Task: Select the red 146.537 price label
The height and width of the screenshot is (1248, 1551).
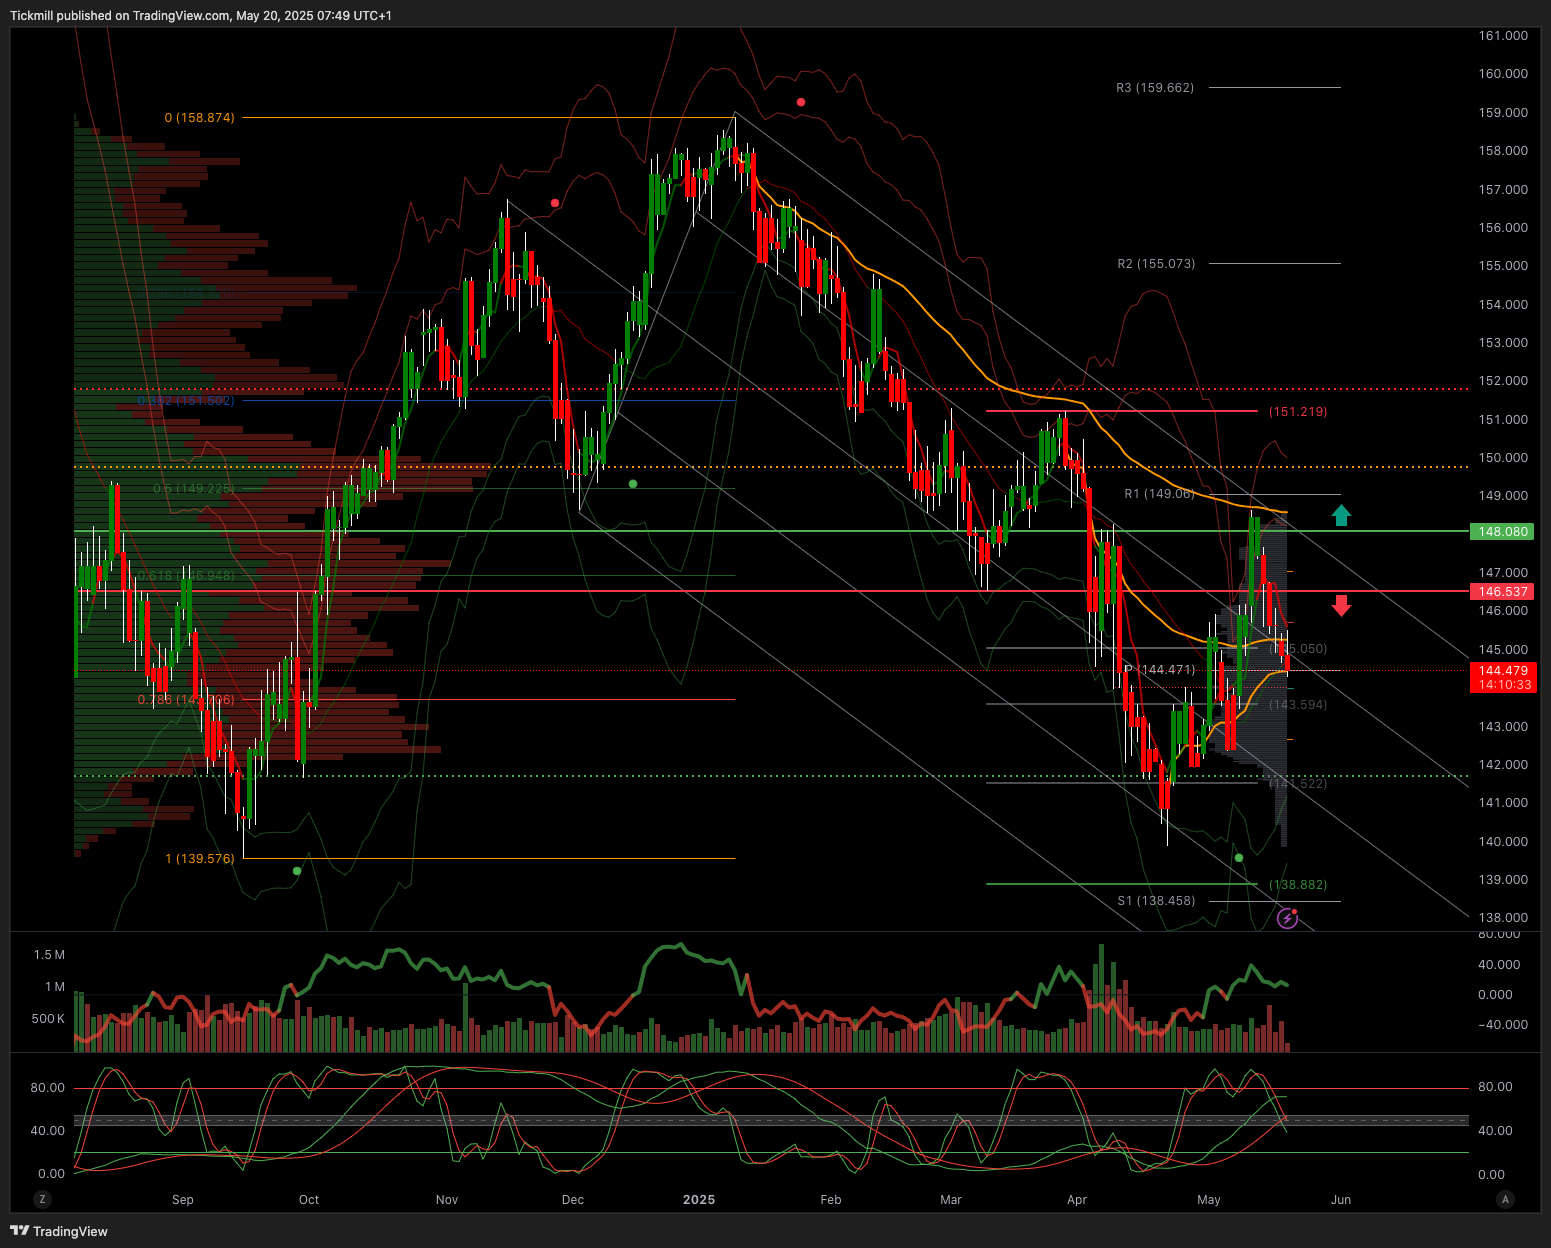Action: pyautogui.click(x=1503, y=592)
